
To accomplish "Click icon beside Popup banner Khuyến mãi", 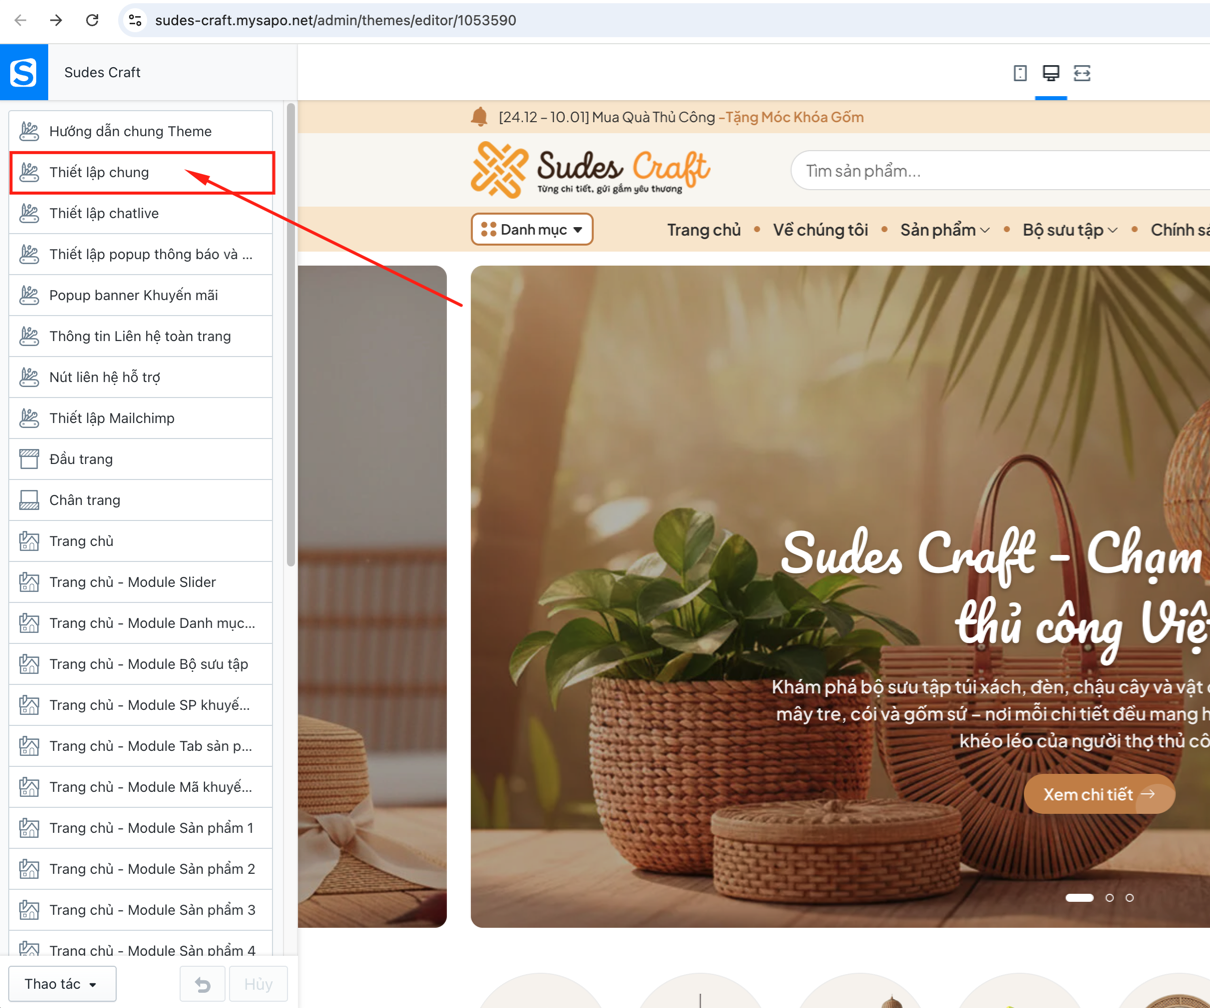I will coord(29,295).
